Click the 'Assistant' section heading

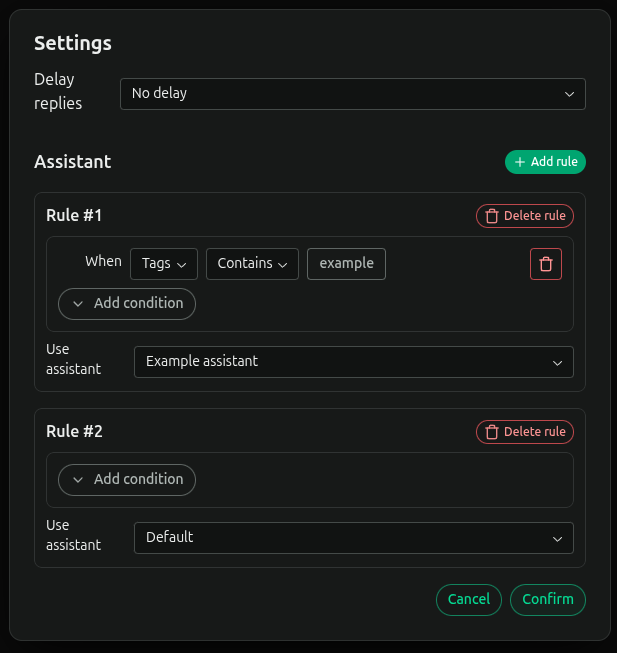[72, 162]
